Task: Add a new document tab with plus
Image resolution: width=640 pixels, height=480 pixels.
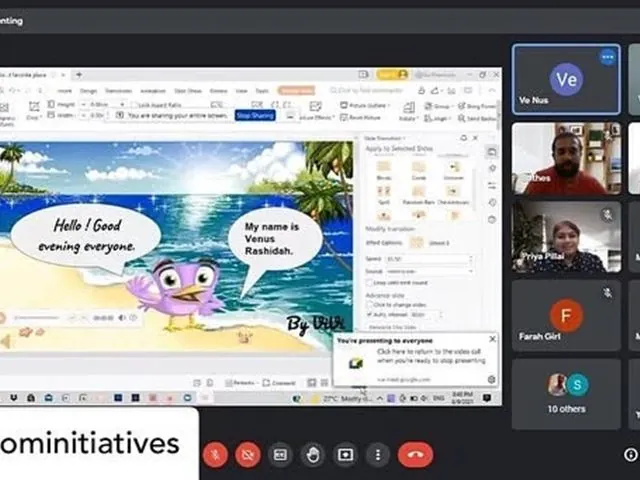Action: [79, 75]
